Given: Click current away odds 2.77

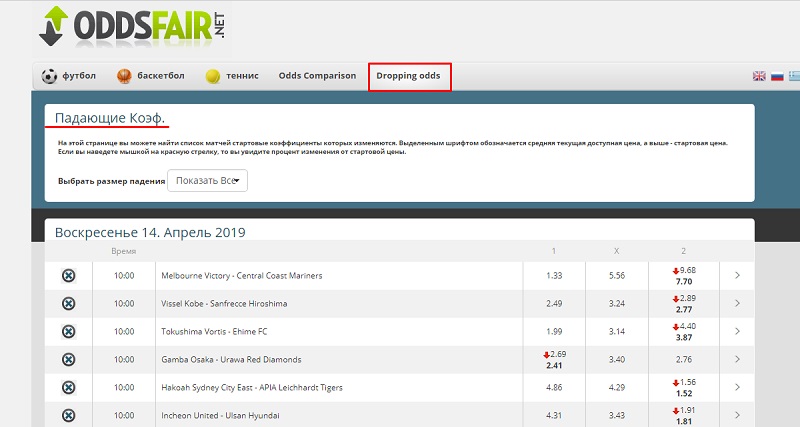Looking at the screenshot, I should (684, 310).
